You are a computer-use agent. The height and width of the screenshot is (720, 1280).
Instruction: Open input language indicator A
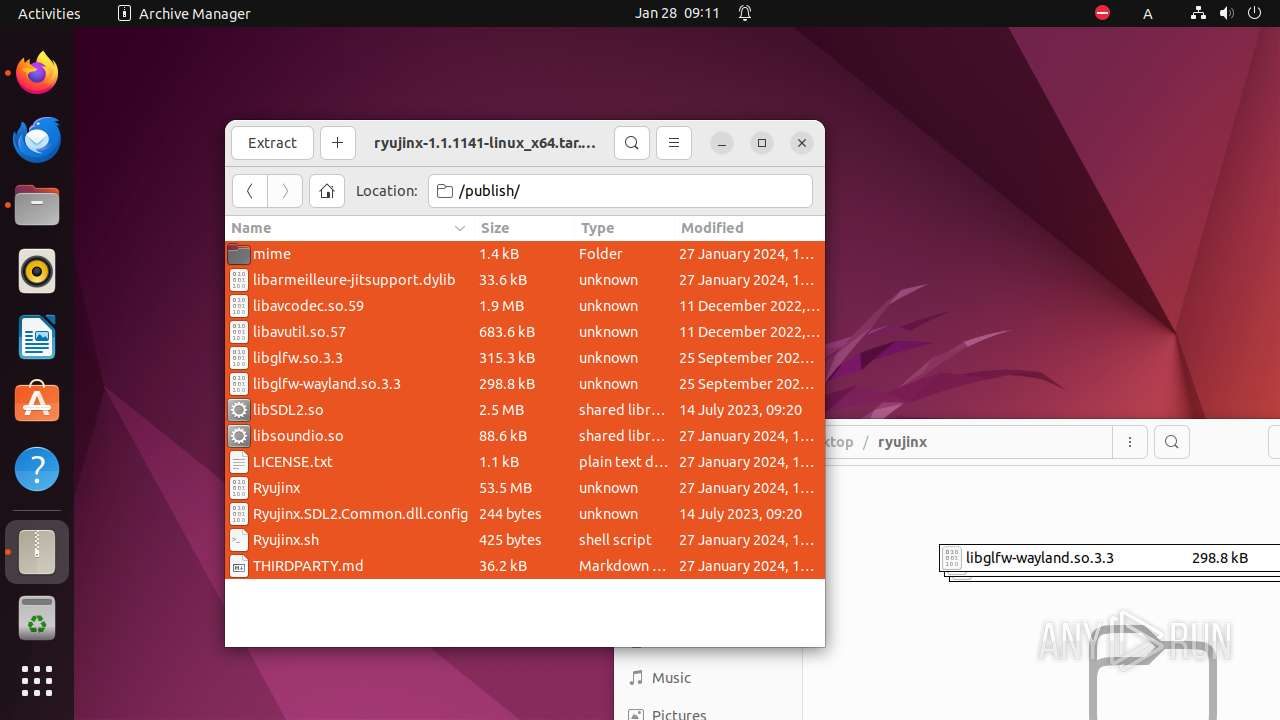(x=1148, y=13)
